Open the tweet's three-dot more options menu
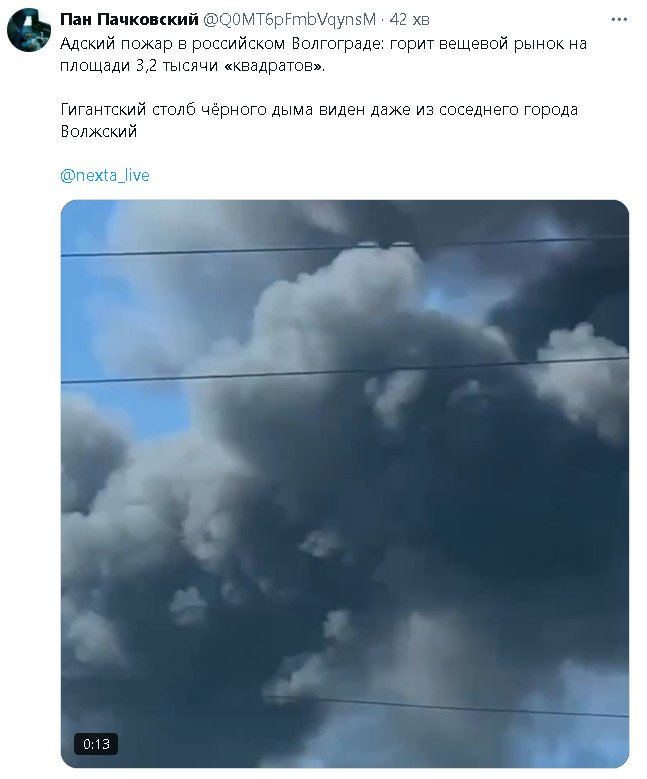647x779 pixels. click(x=619, y=19)
